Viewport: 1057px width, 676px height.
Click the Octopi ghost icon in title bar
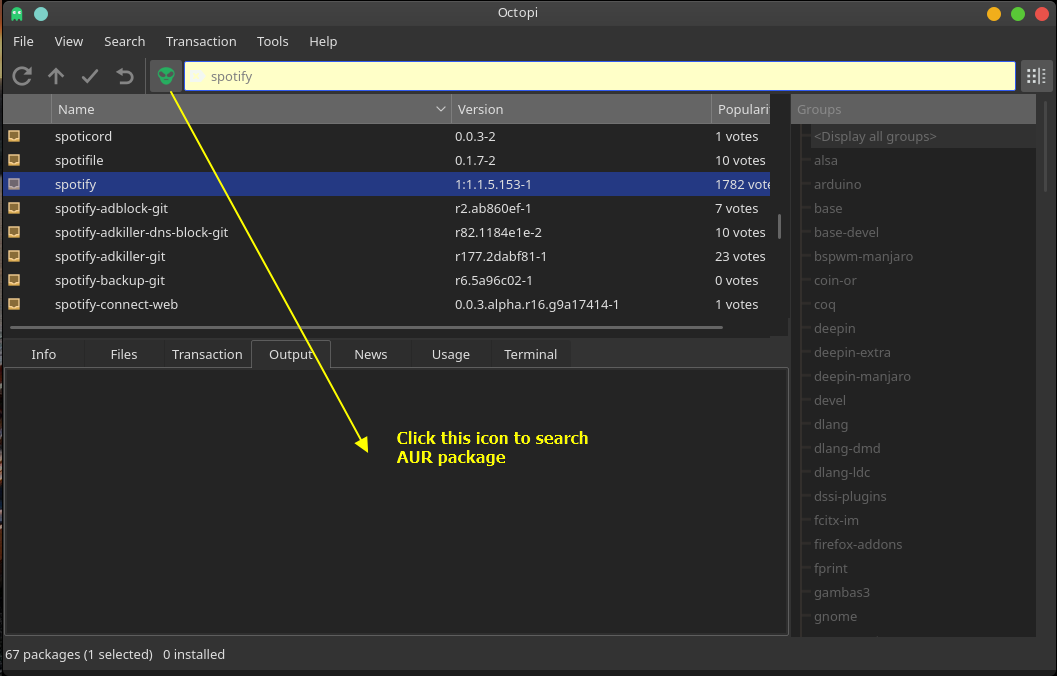(17, 14)
